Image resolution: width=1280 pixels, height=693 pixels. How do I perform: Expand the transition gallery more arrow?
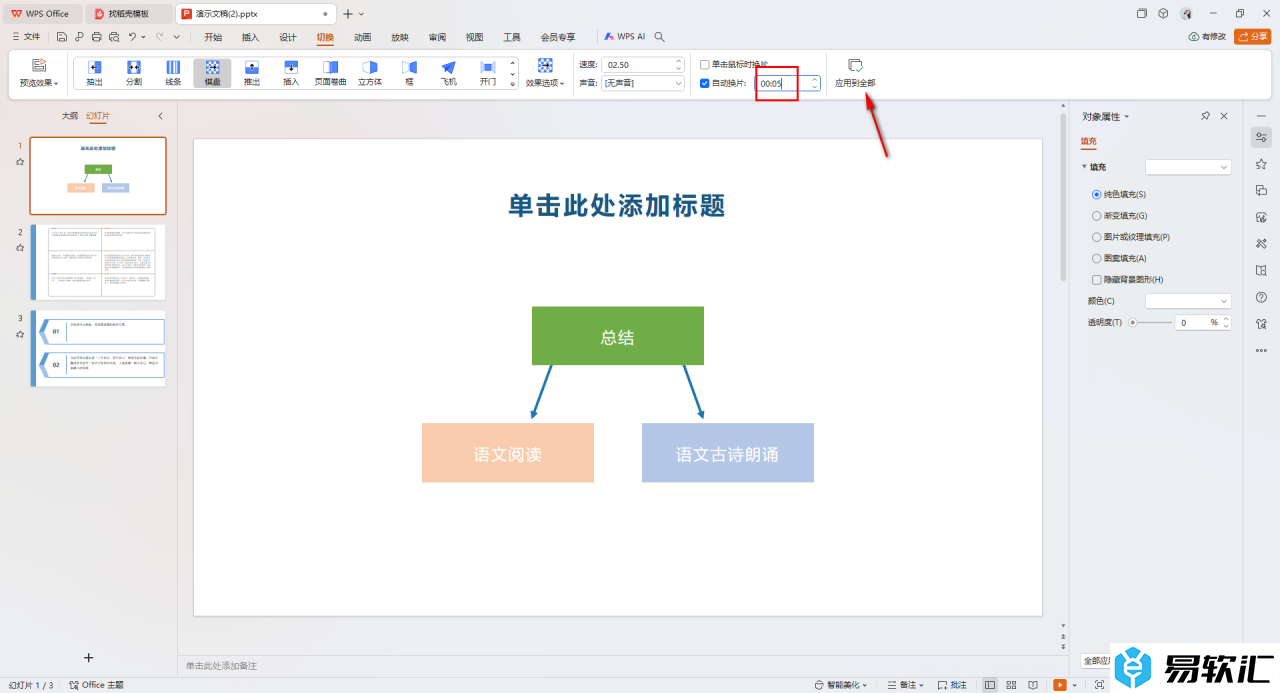pyautogui.click(x=513, y=85)
